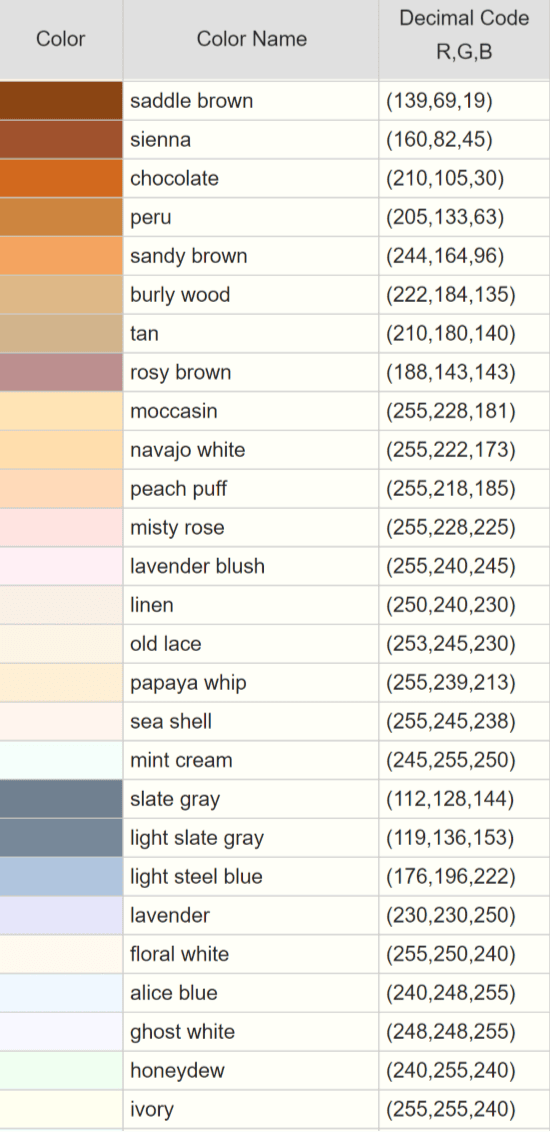Select the sienna color swatch
Image resolution: width=550 pixels, height=1132 pixels.
click(x=61, y=139)
